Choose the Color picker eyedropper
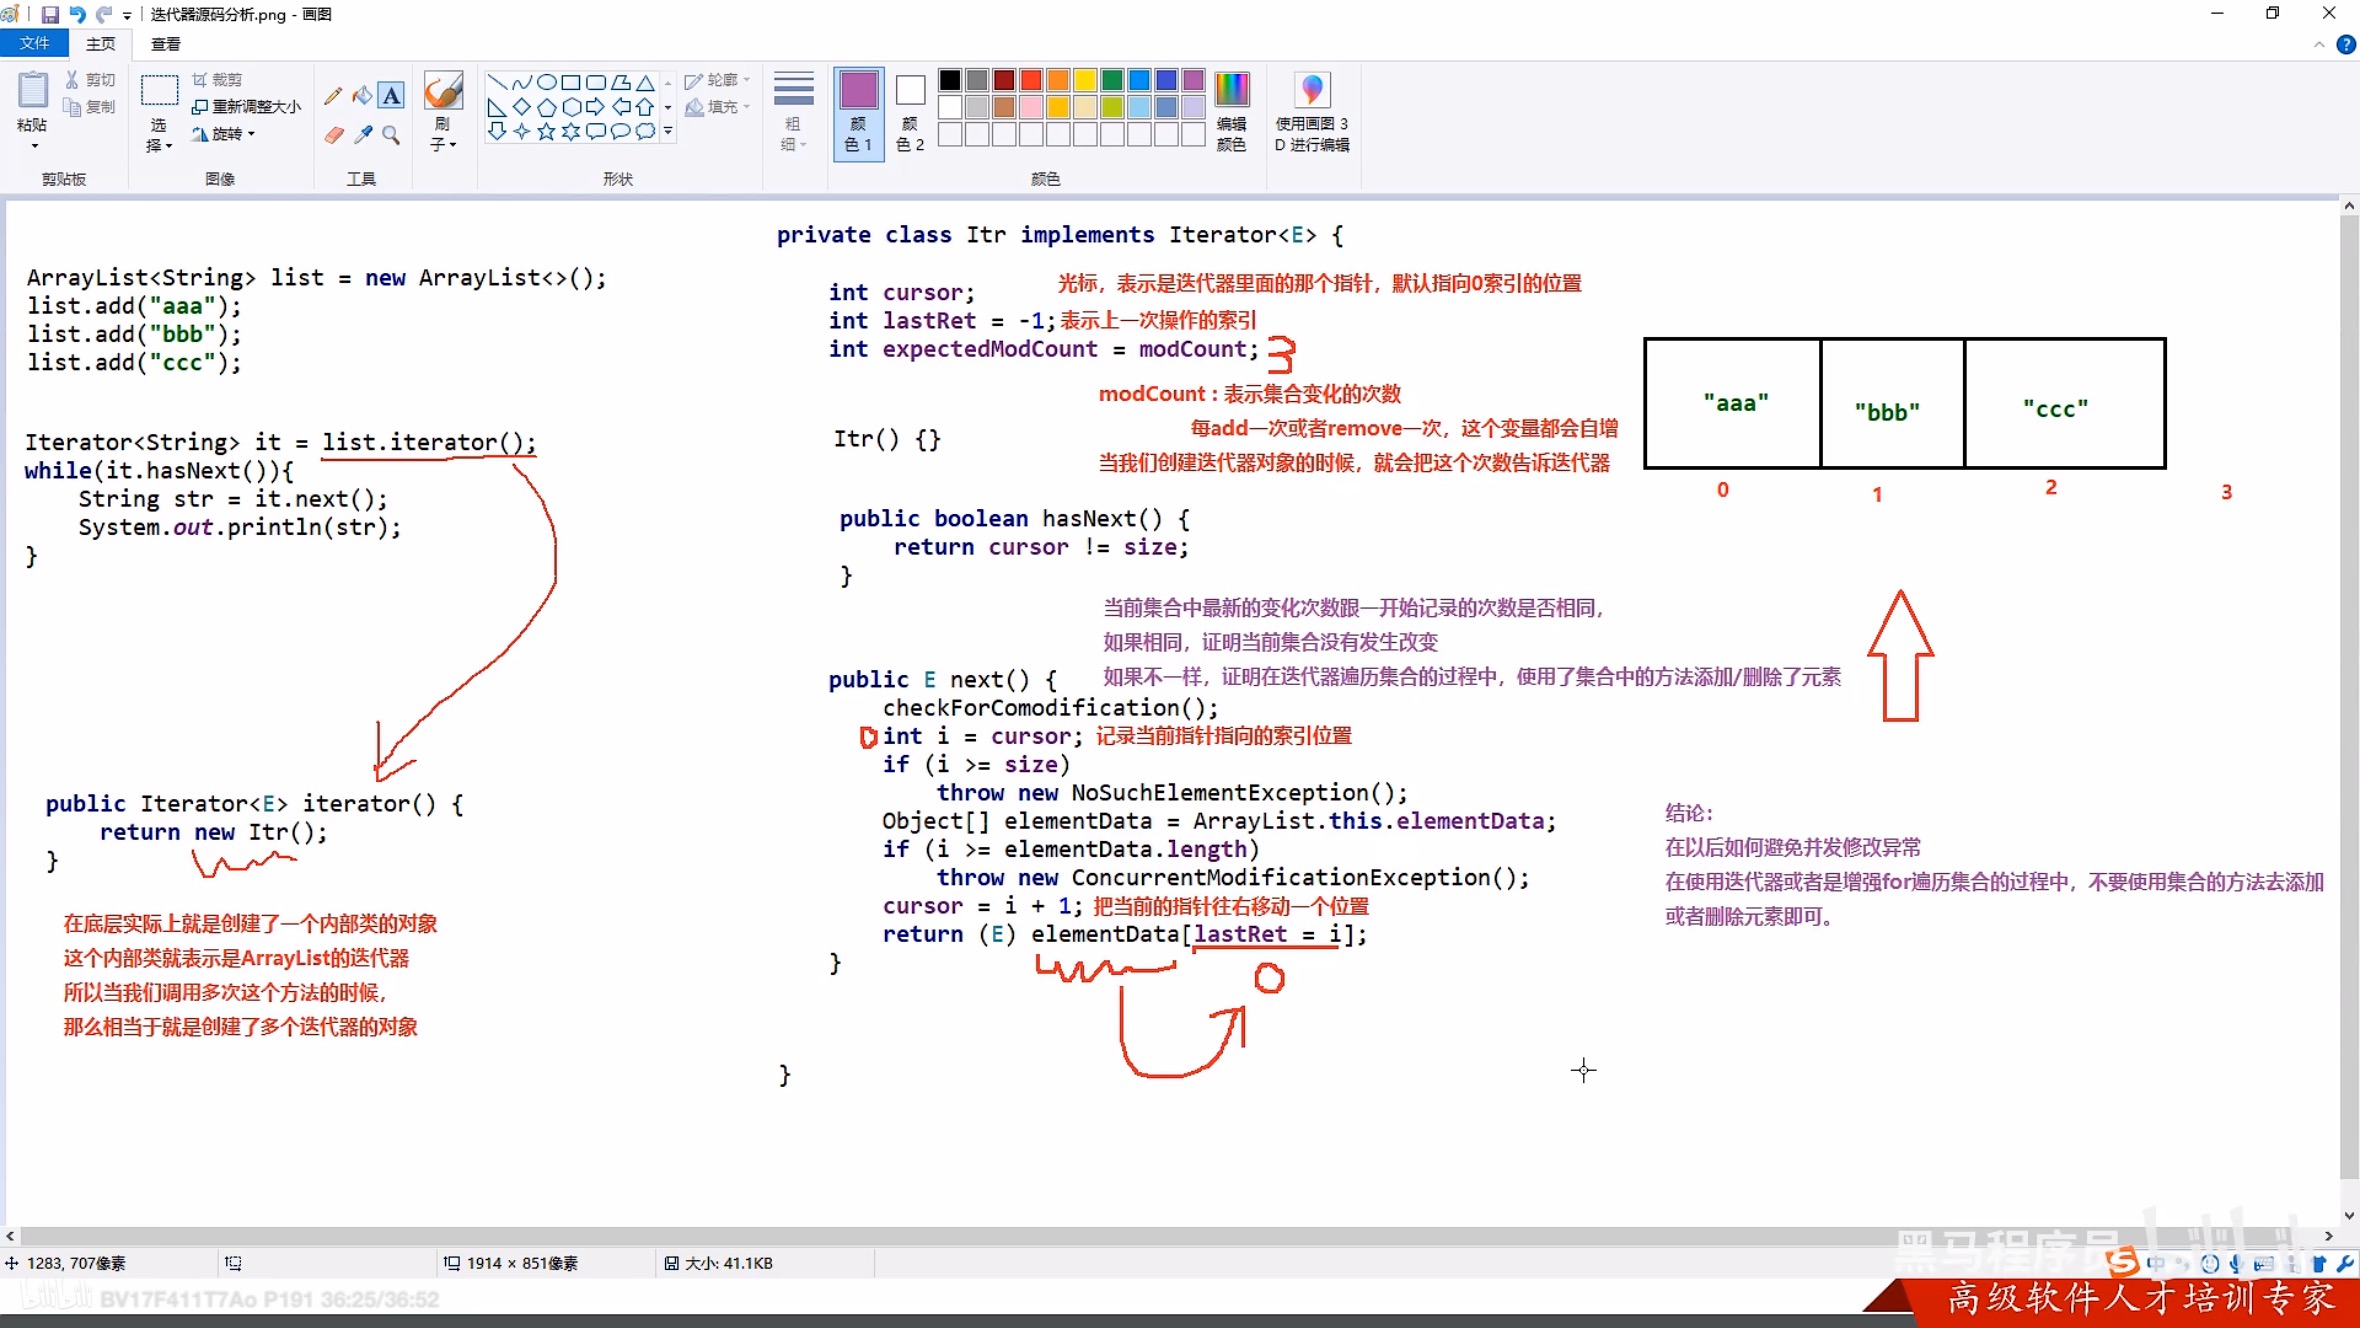This screenshot has height=1328, width=2360. 362,135
